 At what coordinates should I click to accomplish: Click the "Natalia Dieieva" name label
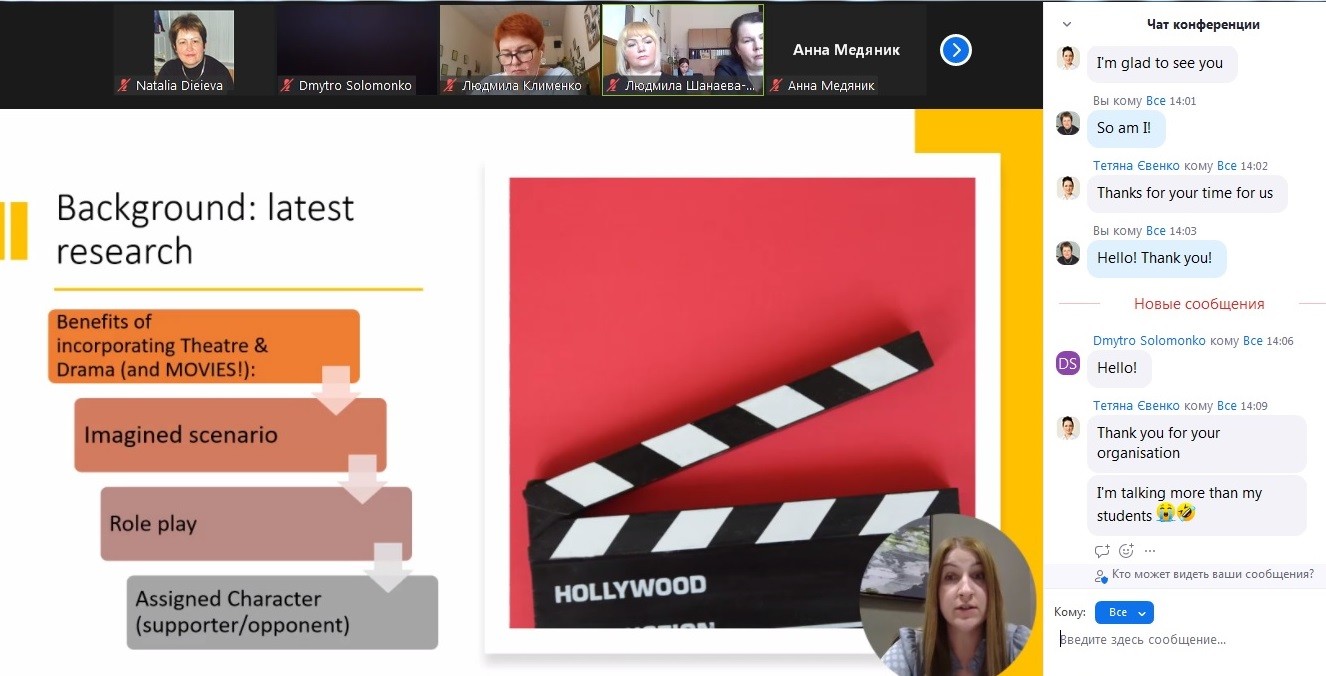[179, 86]
